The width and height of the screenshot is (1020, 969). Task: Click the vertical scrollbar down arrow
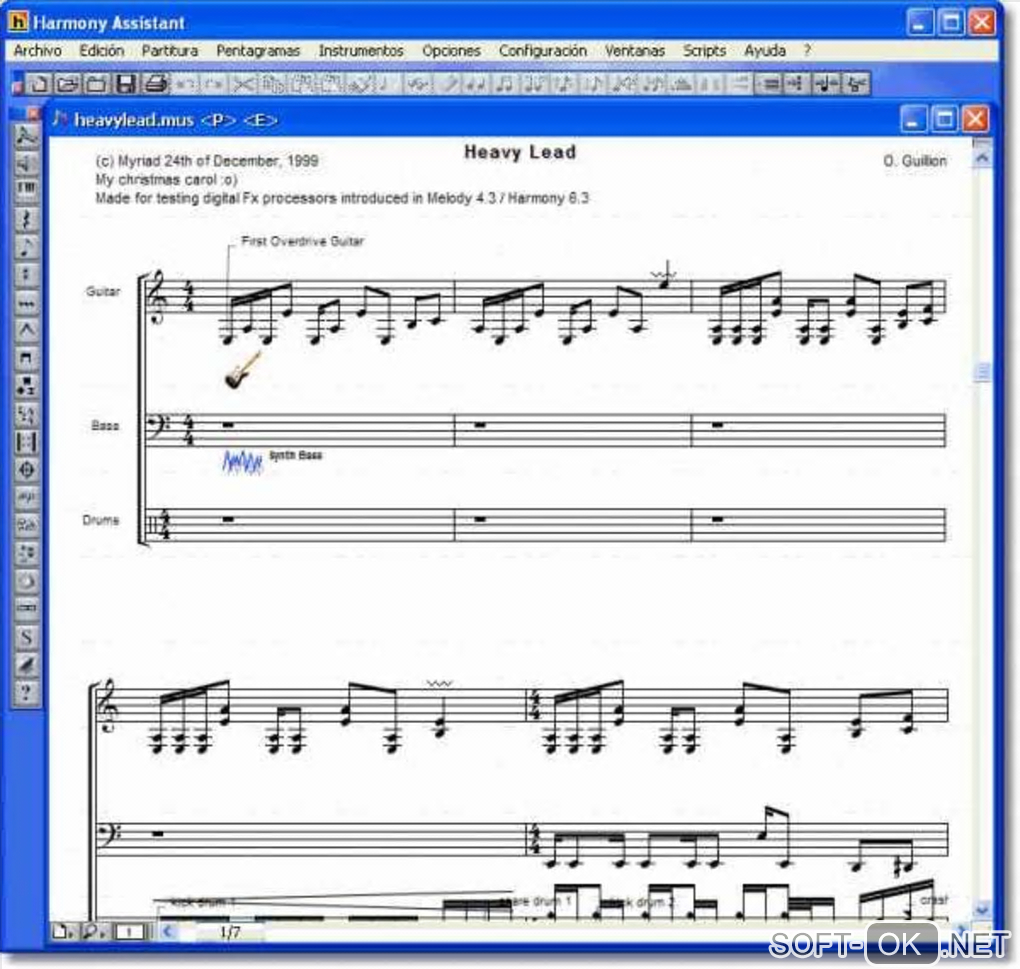coord(982,909)
